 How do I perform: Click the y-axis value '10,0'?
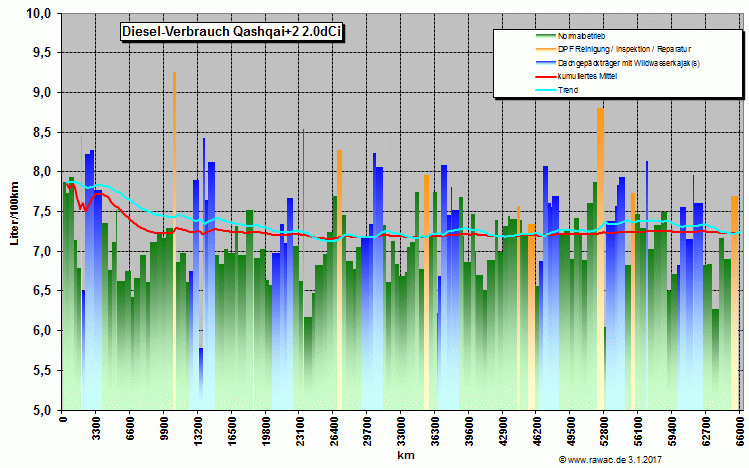pos(38,13)
